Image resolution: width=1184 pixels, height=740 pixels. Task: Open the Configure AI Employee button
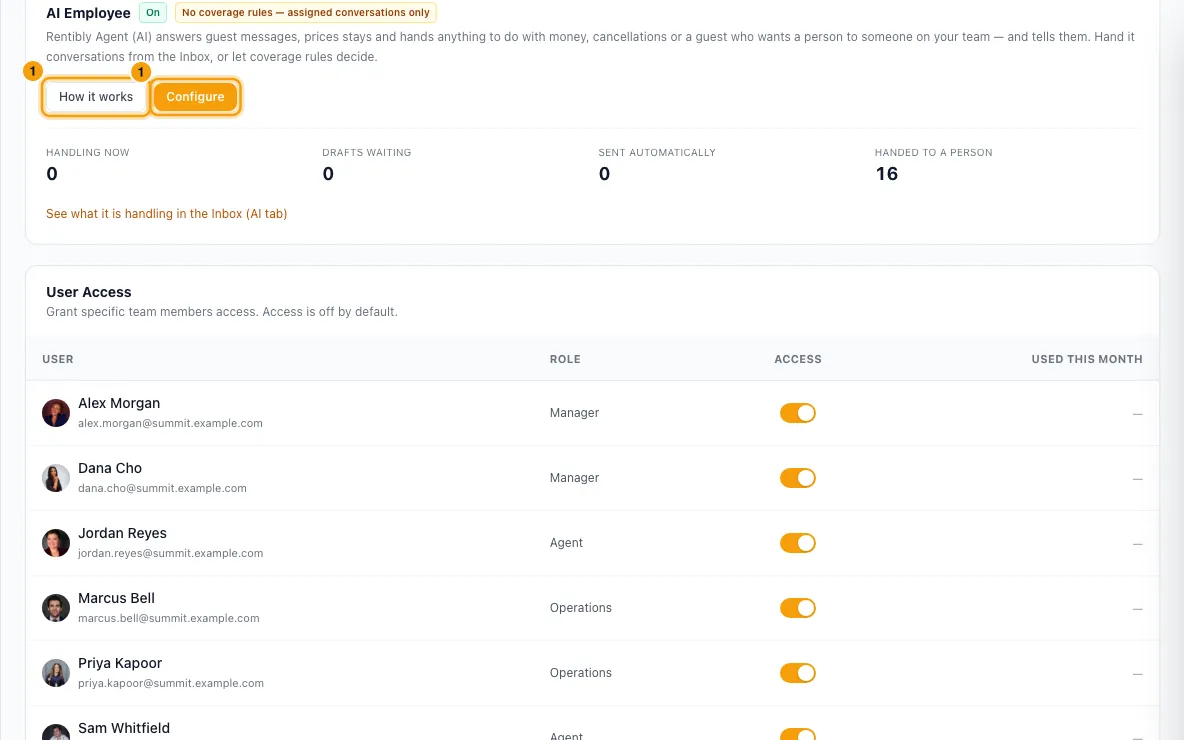point(195,97)
